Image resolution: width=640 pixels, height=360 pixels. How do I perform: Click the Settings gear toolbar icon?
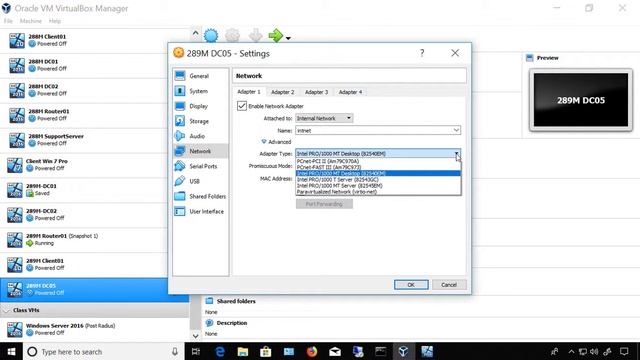tap(233, 36)
